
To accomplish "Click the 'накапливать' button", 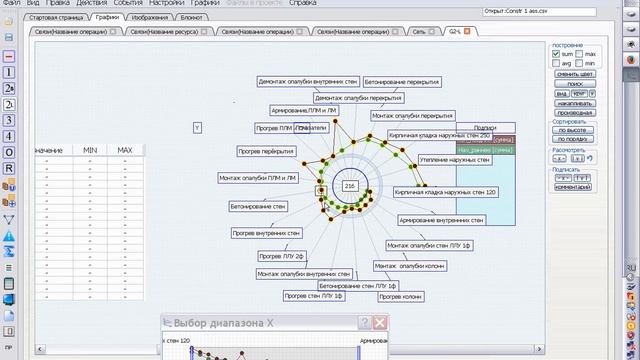I will pyautogui.click(x=575, y=103).
